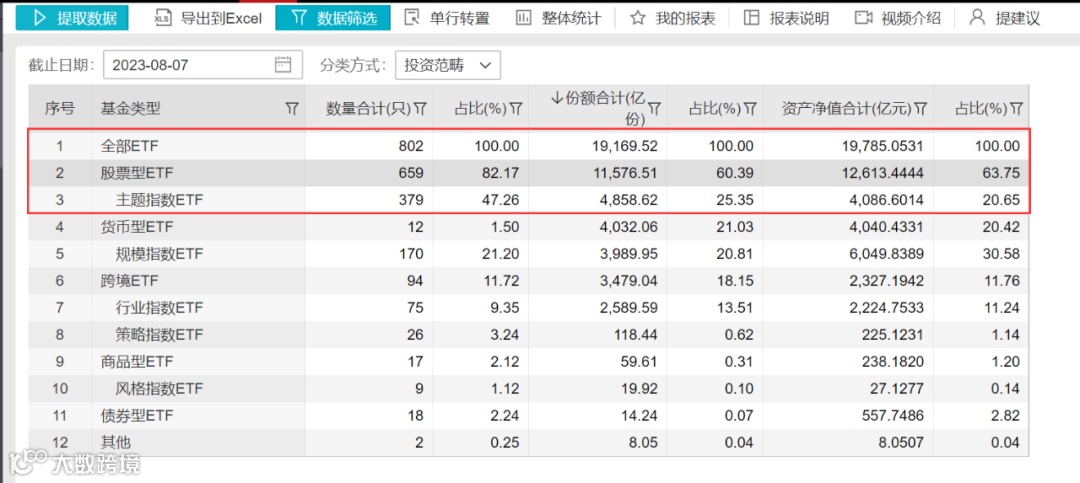The image size is (1080, 483).
Task: Select the 风格指数ETF row
Action: pos(528,388)
